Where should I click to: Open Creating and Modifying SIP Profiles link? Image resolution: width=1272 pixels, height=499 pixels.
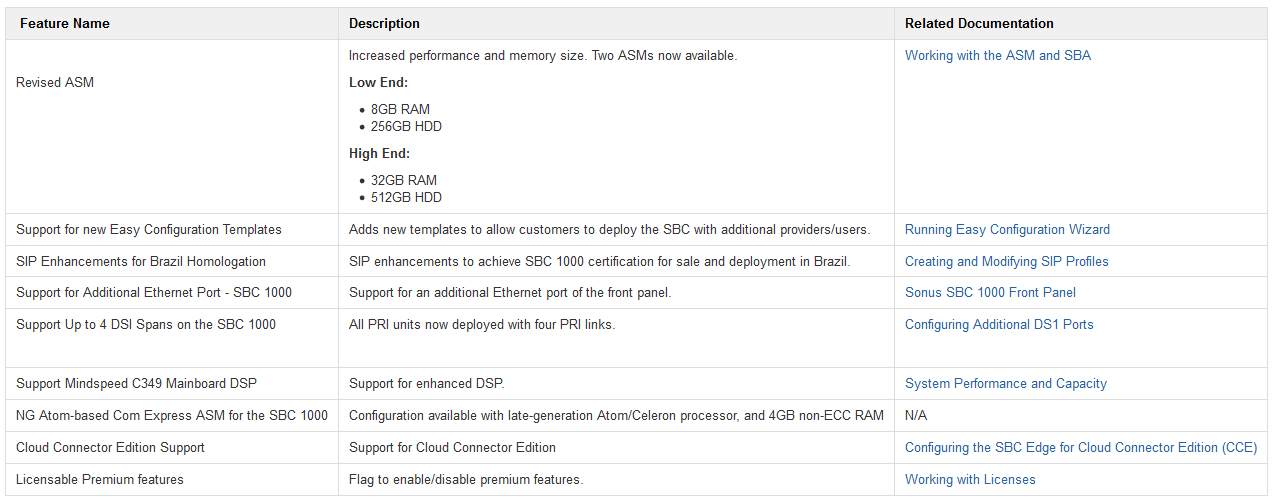pyautogui.click(x=1006, y=262)
